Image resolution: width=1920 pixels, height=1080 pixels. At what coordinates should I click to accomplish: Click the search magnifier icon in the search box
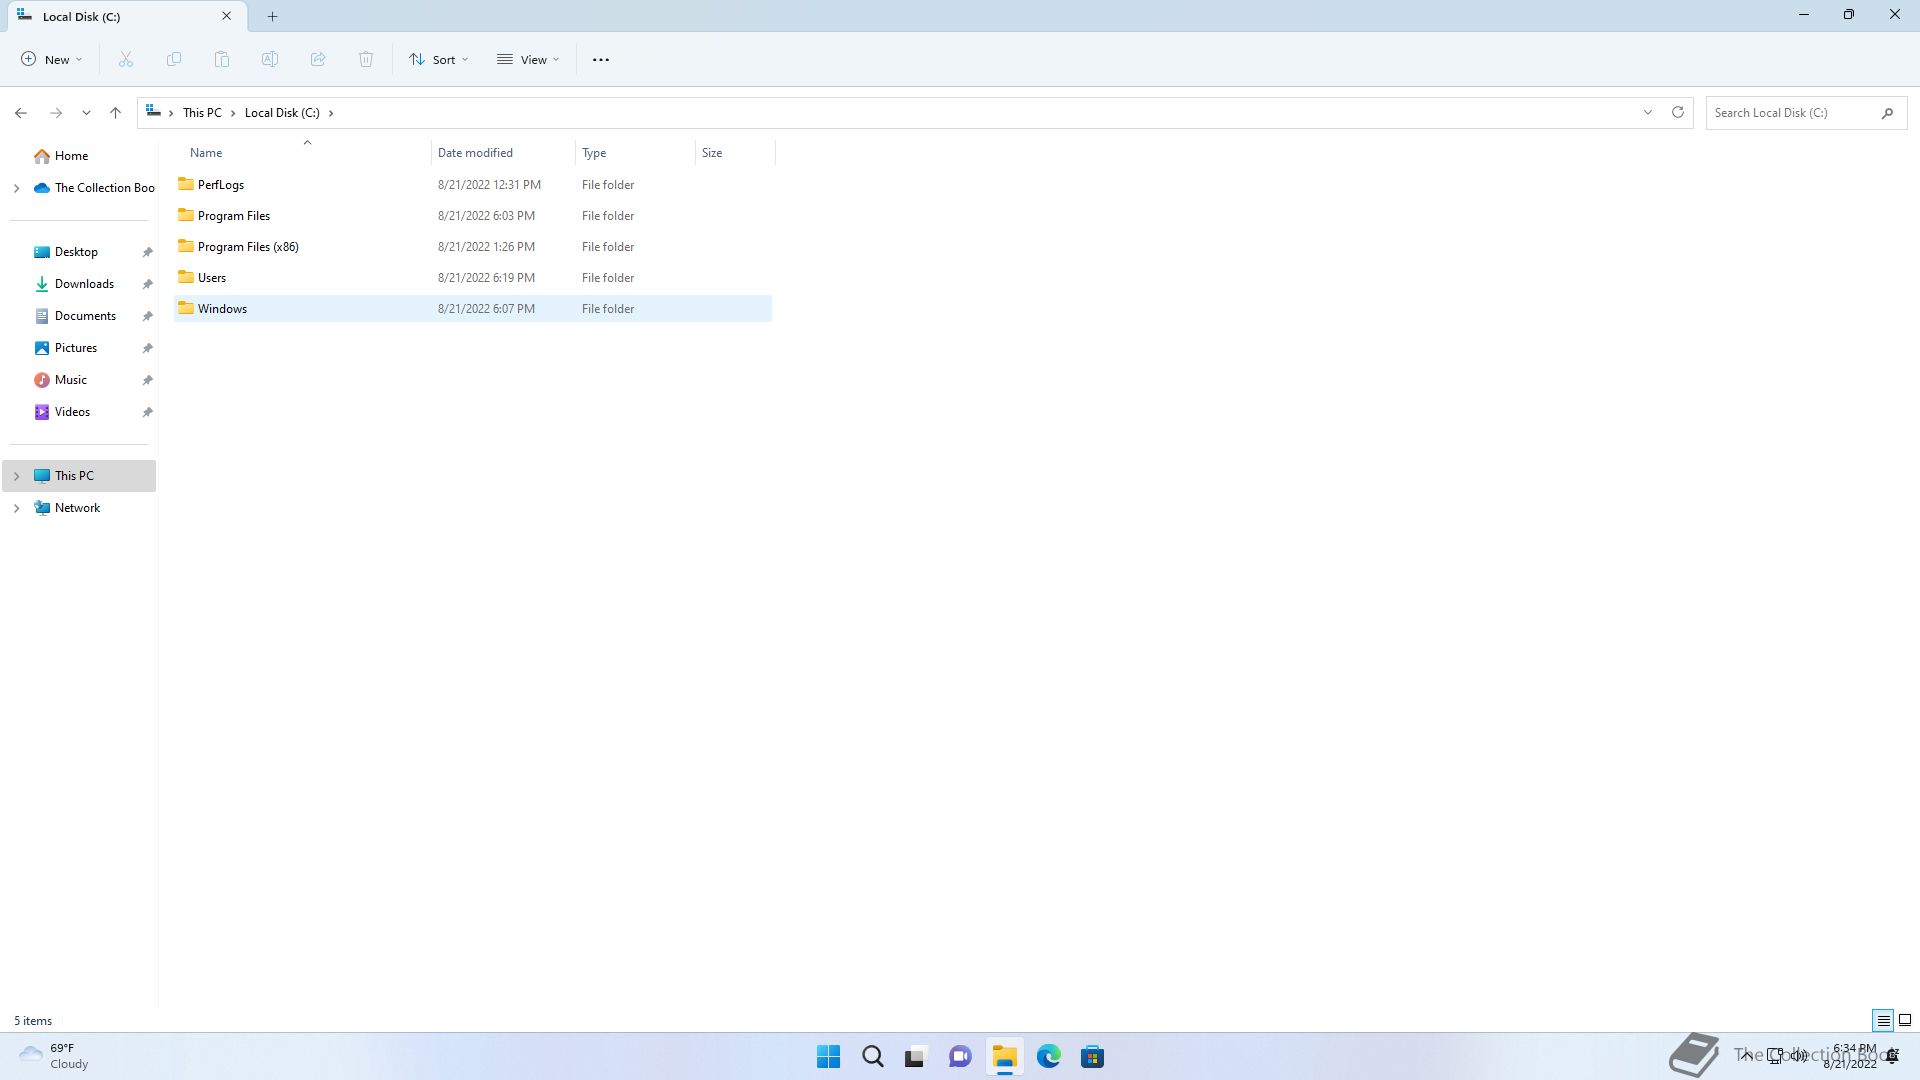[1887, 113]
